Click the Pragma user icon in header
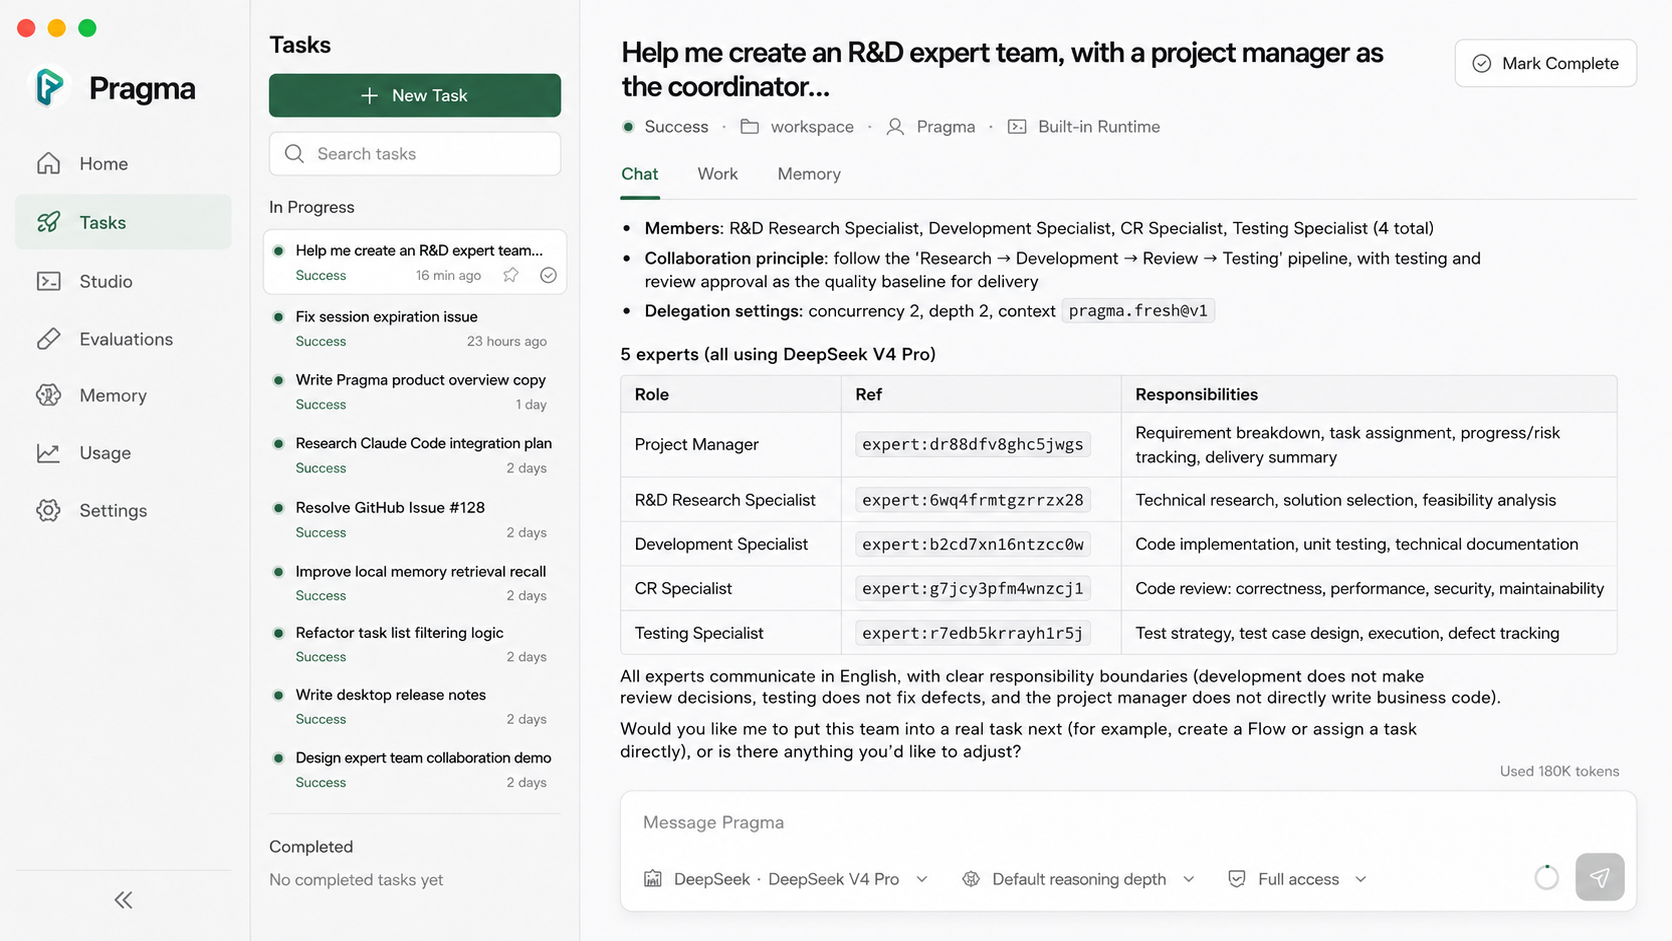Image resolution: width=1672 pixels, height=941 pixels. coord(895,126)
